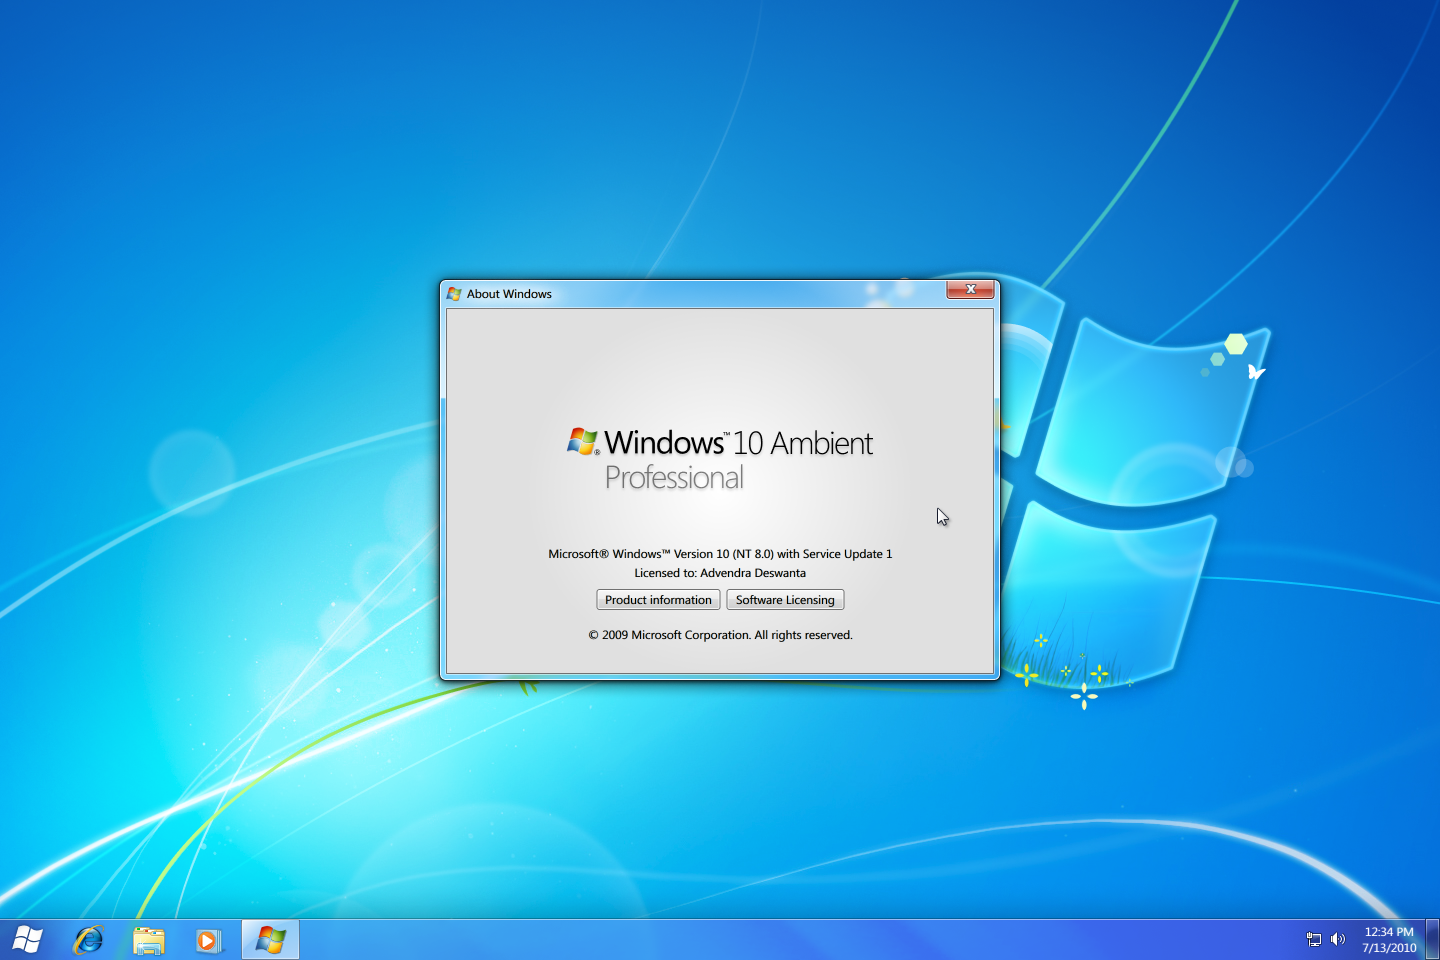
Task: Click the 'About Windows' title text
Action: tap(509, 294)
